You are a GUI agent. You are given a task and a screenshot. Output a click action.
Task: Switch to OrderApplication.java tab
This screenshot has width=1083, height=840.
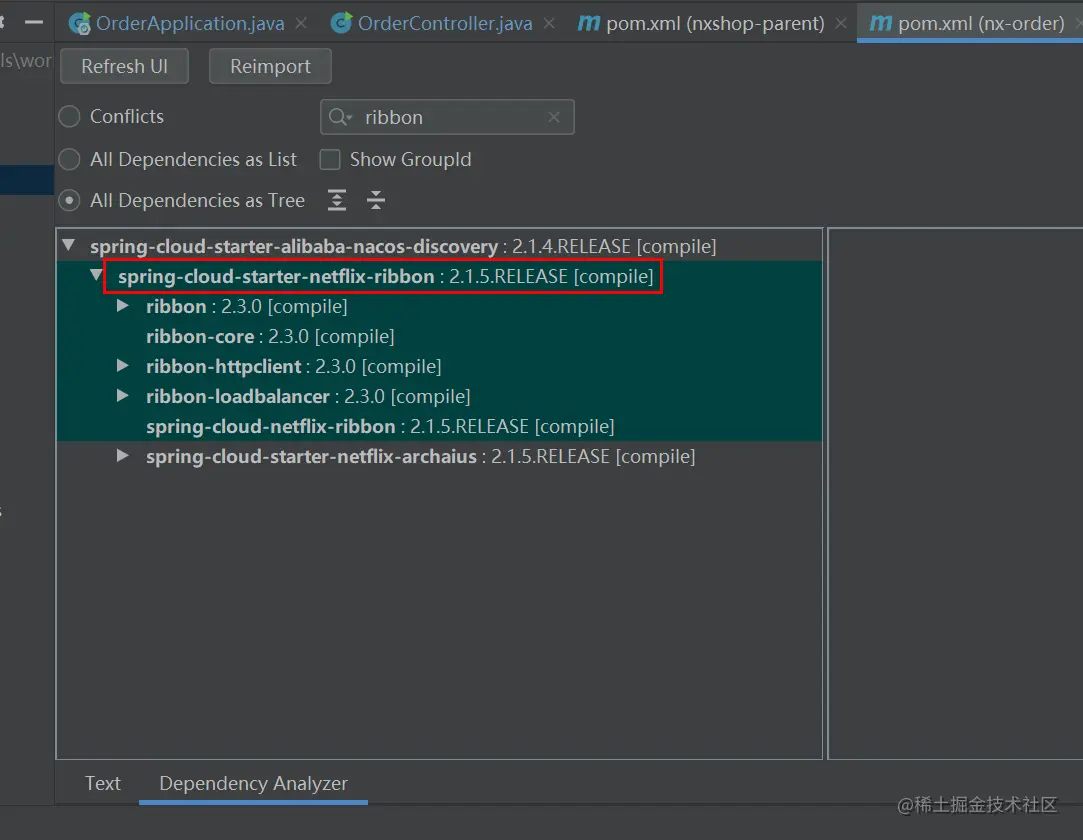coord(189,23)
